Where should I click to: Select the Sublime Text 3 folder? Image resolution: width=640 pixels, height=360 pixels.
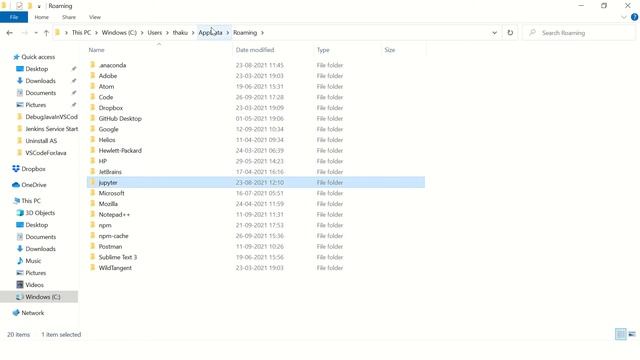click(118, 257)
